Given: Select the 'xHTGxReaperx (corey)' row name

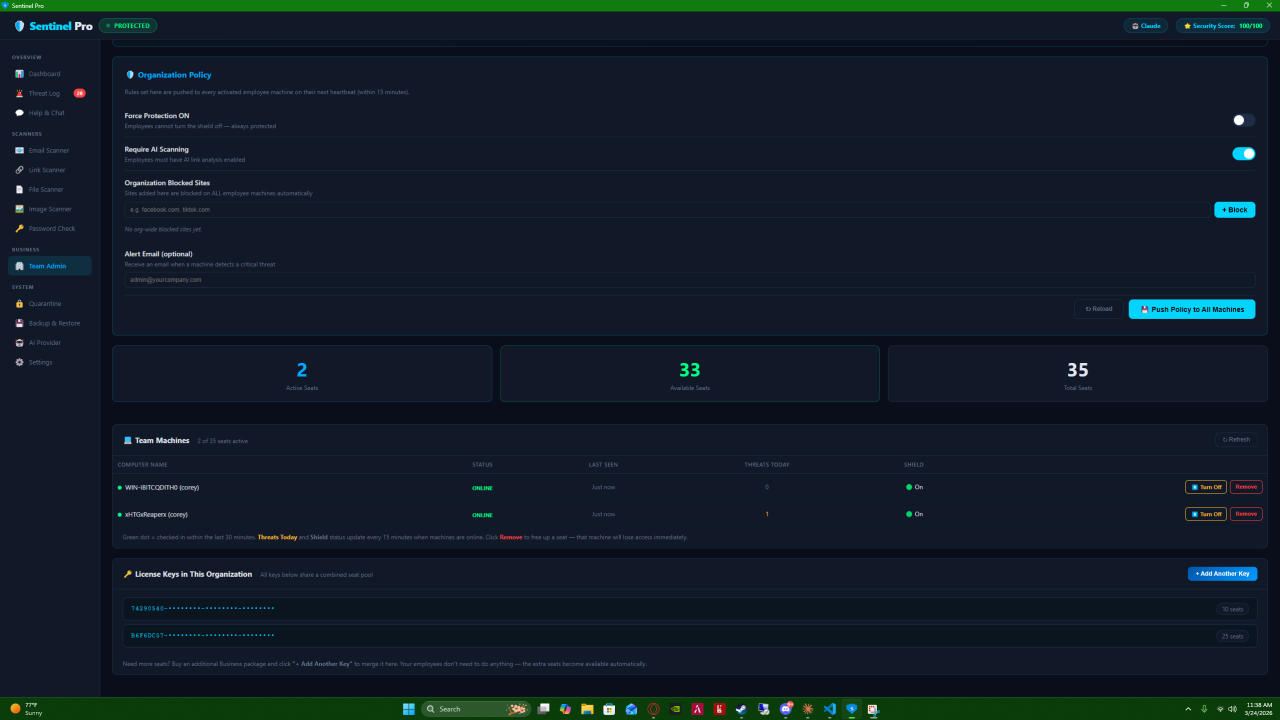Looking at the screenshot, I should pos(156,514).
